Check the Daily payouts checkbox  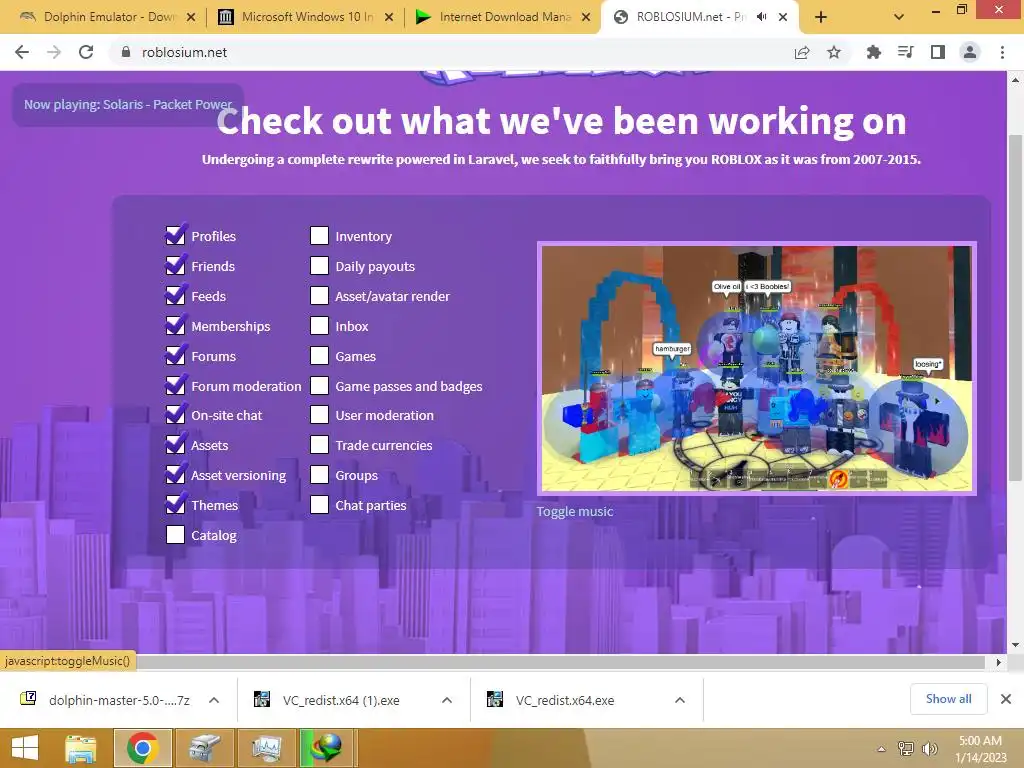319,266
